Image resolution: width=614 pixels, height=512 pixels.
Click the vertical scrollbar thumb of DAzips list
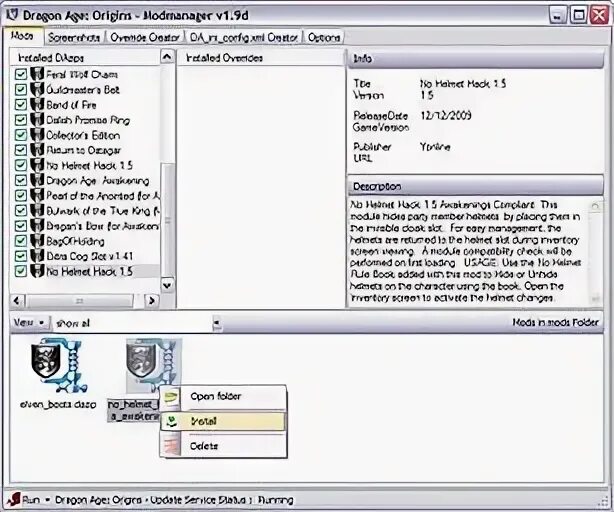[x=168, y=221]
